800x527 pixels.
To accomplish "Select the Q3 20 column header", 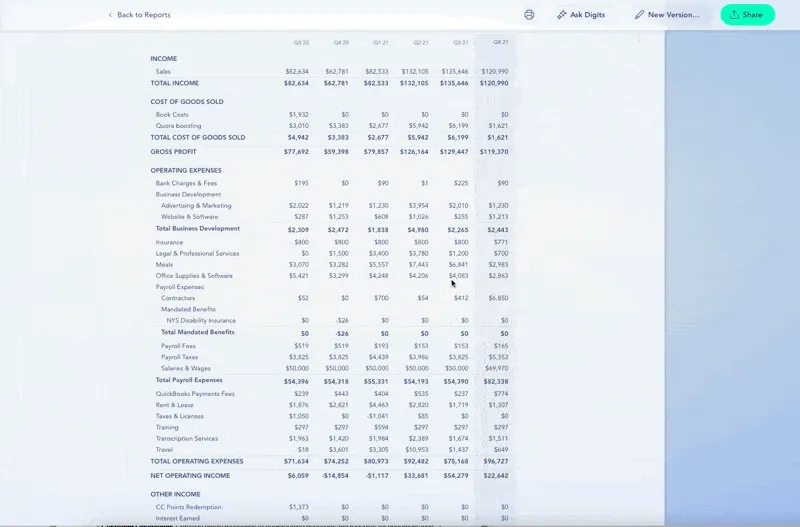I will coord(300,43).
